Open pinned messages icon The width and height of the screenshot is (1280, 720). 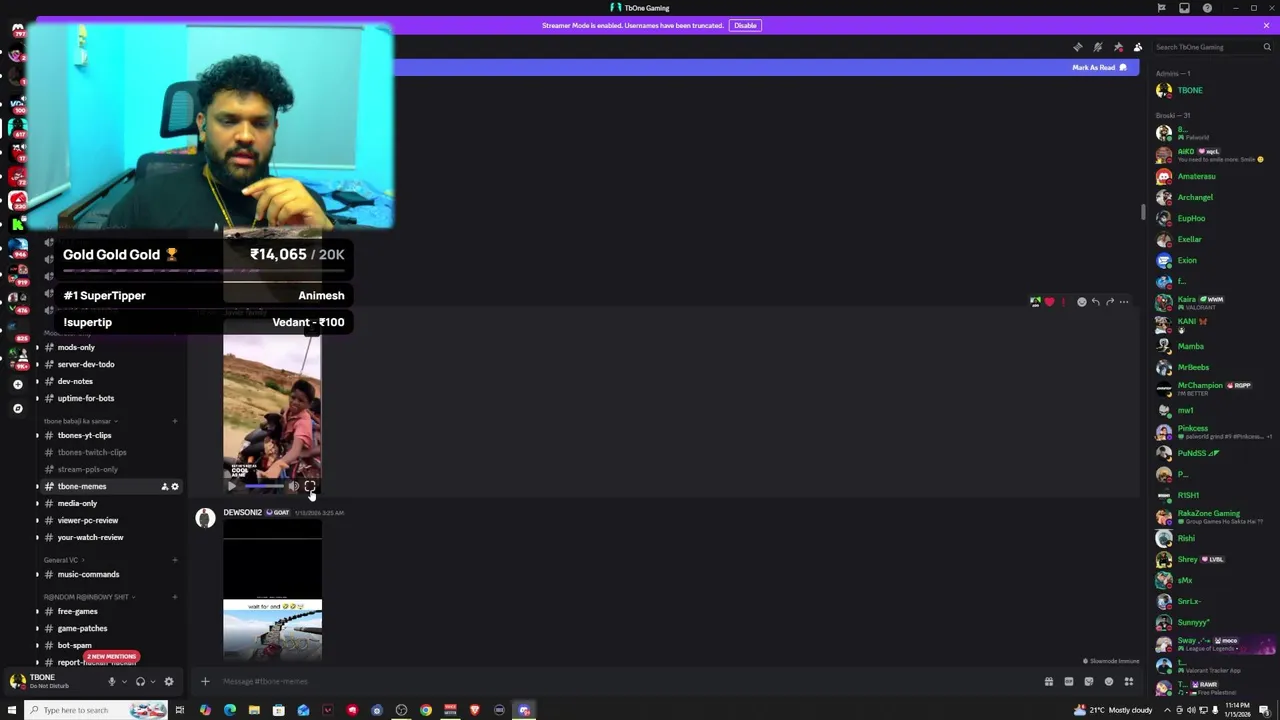click(x=1118, y=47)
